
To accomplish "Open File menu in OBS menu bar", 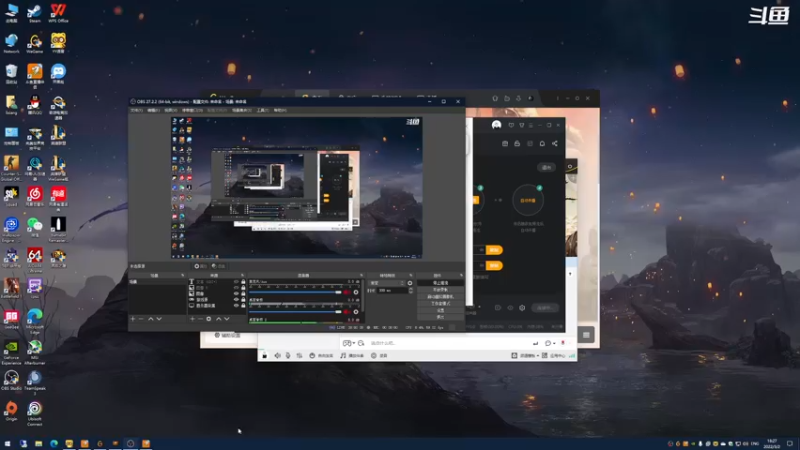I will [137, 110].
